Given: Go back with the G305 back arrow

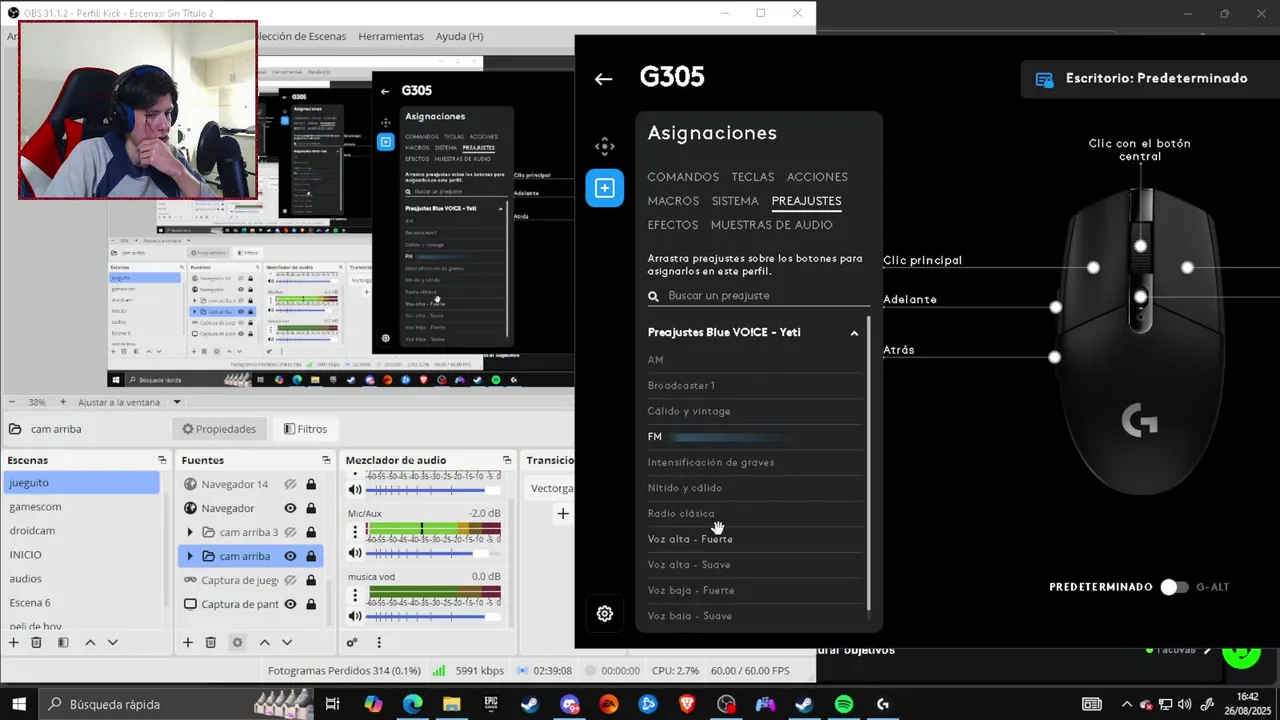Looking at the screenshot, I should [x=603, y=79].
